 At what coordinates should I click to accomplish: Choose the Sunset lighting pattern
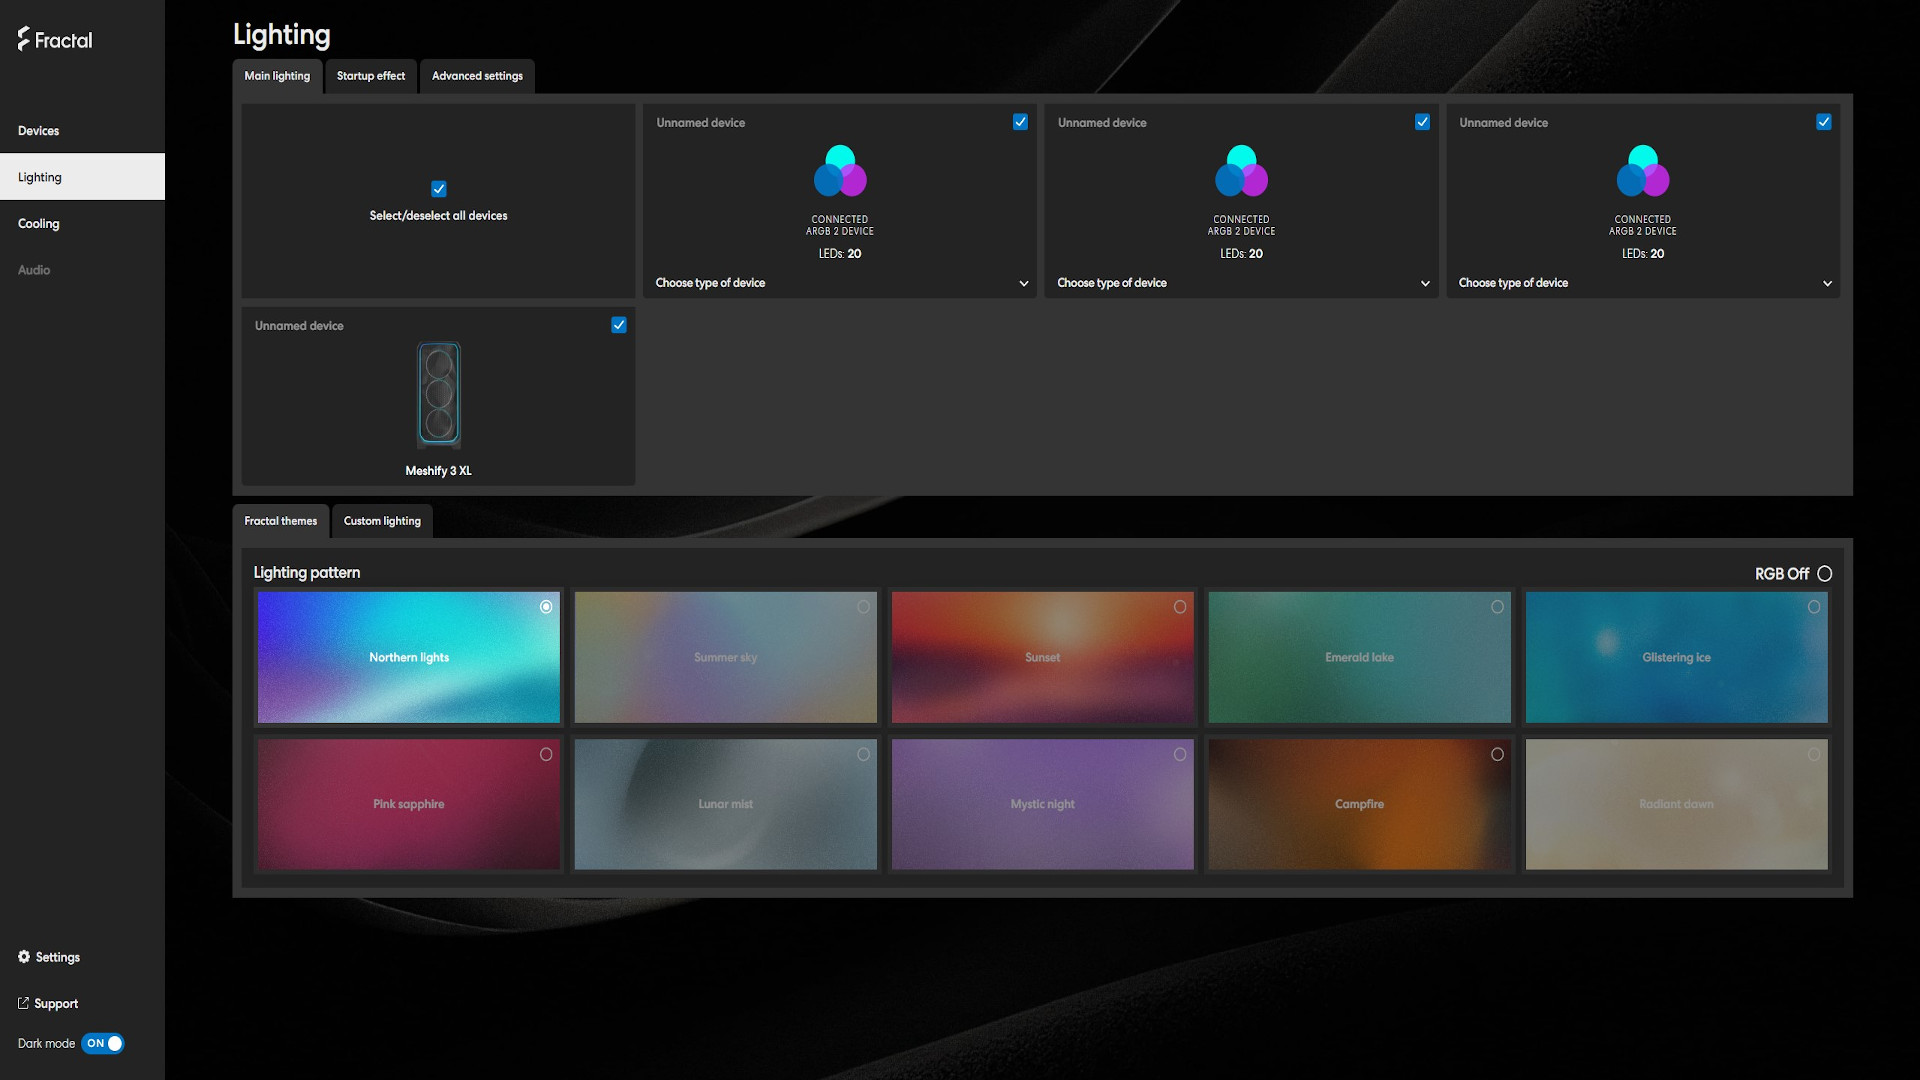click(x=1042, y=657)
